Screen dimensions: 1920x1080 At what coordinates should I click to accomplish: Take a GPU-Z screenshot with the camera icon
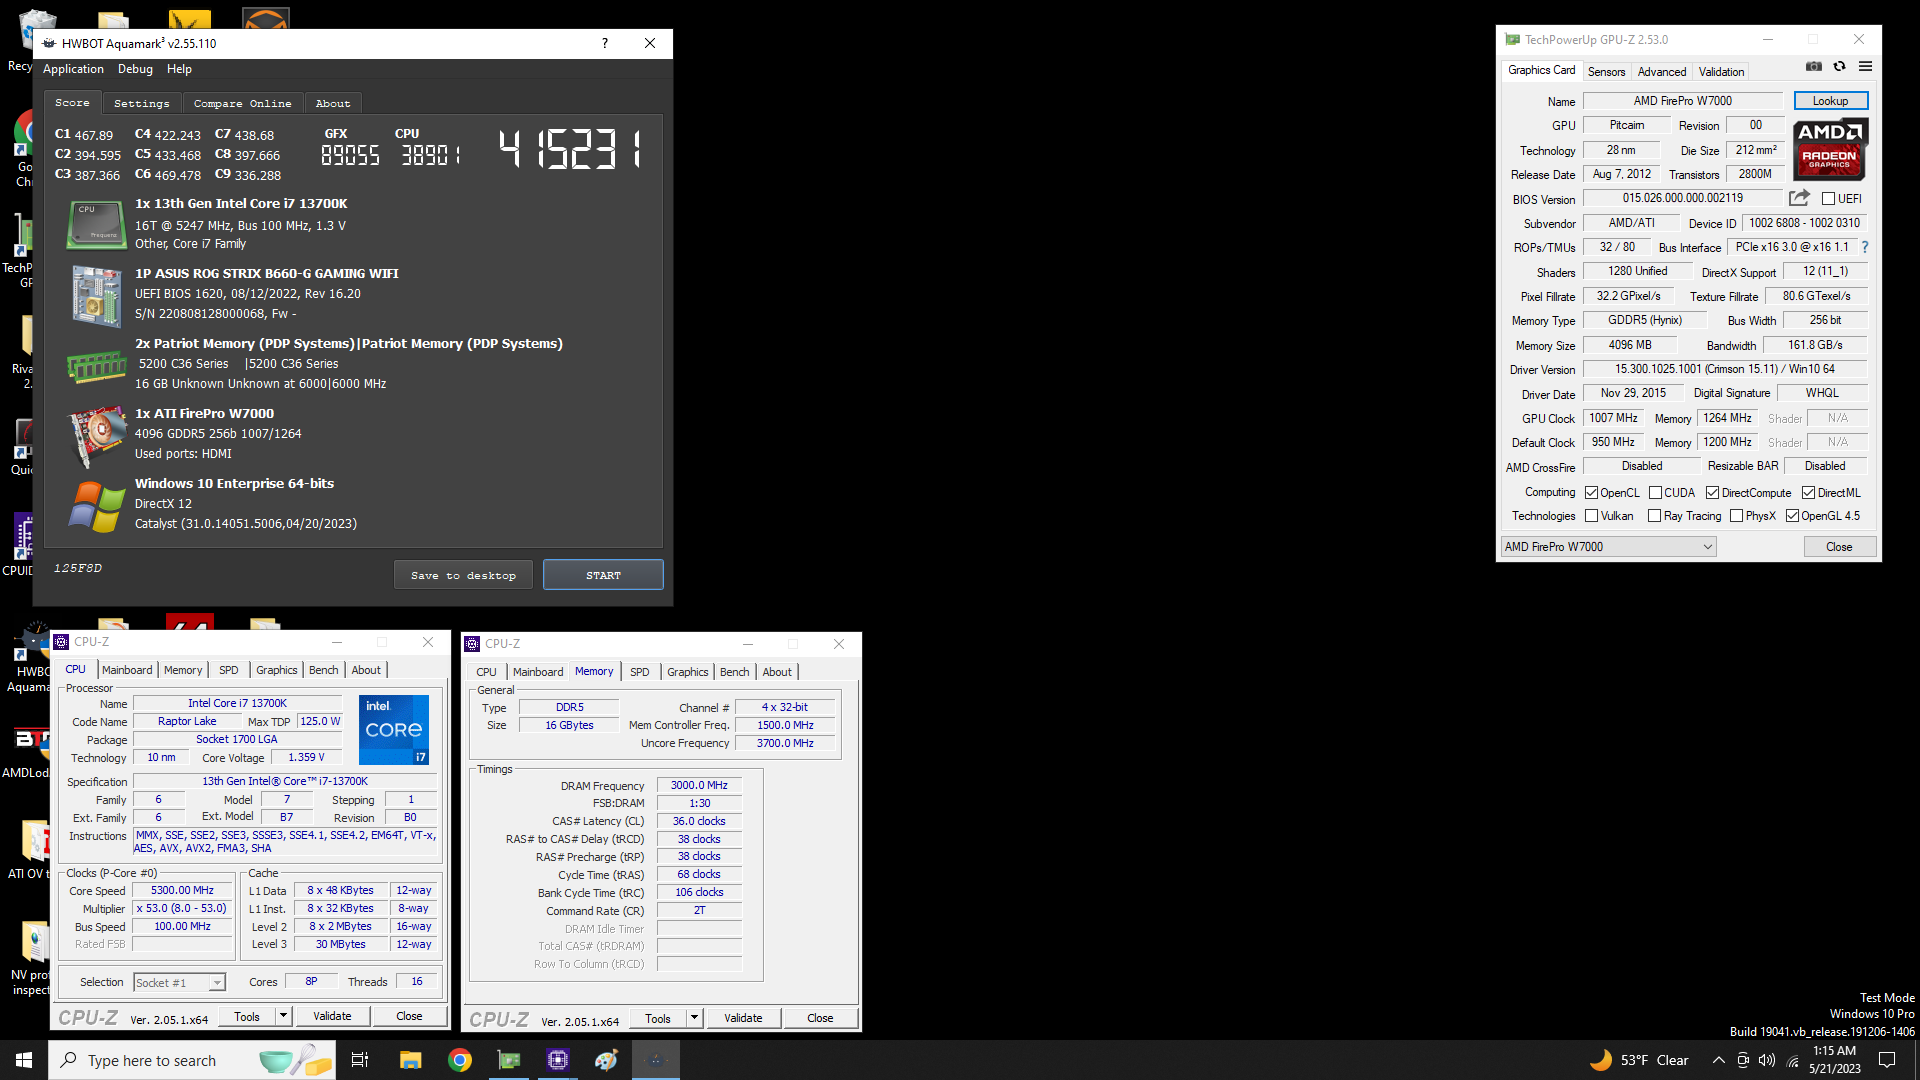click(x=1813, y=67)
